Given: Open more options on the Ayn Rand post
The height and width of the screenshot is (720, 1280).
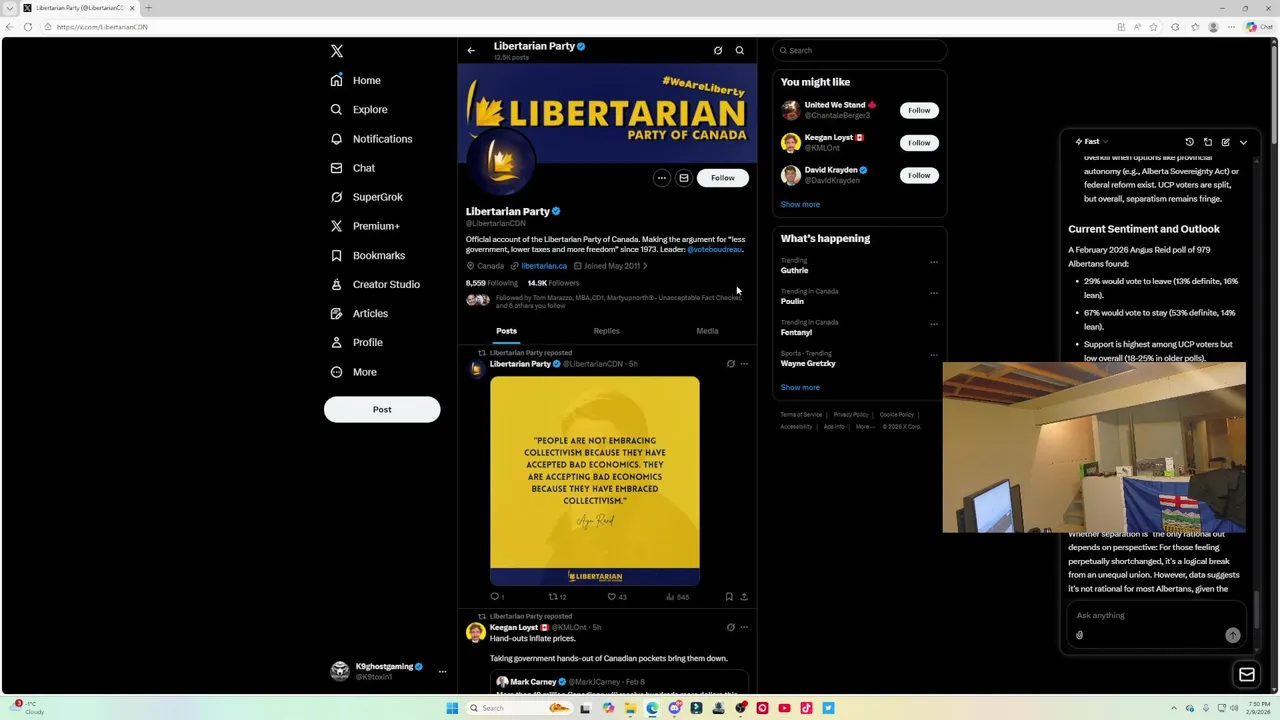Looking at the screenshot, I should point(744,364).
